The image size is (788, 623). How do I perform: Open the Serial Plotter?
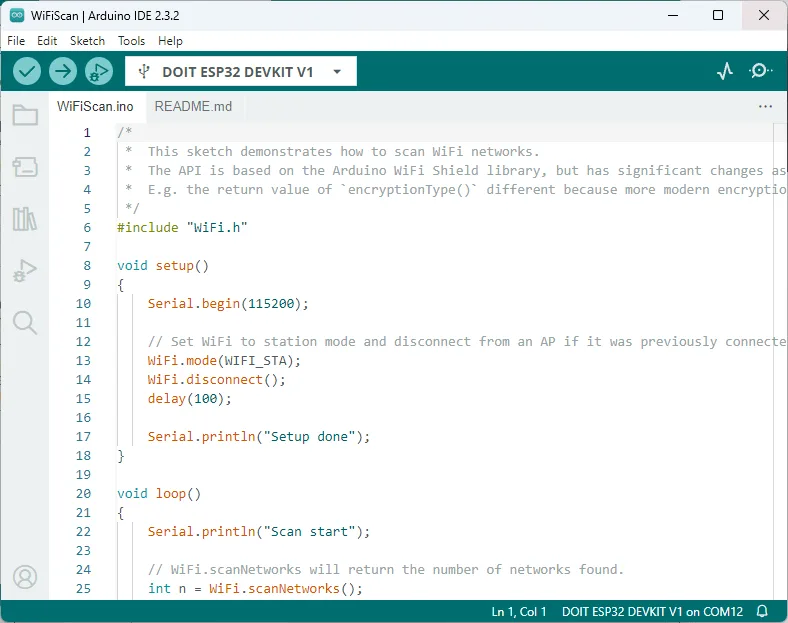pyautogui.click(x=725, y=71)
